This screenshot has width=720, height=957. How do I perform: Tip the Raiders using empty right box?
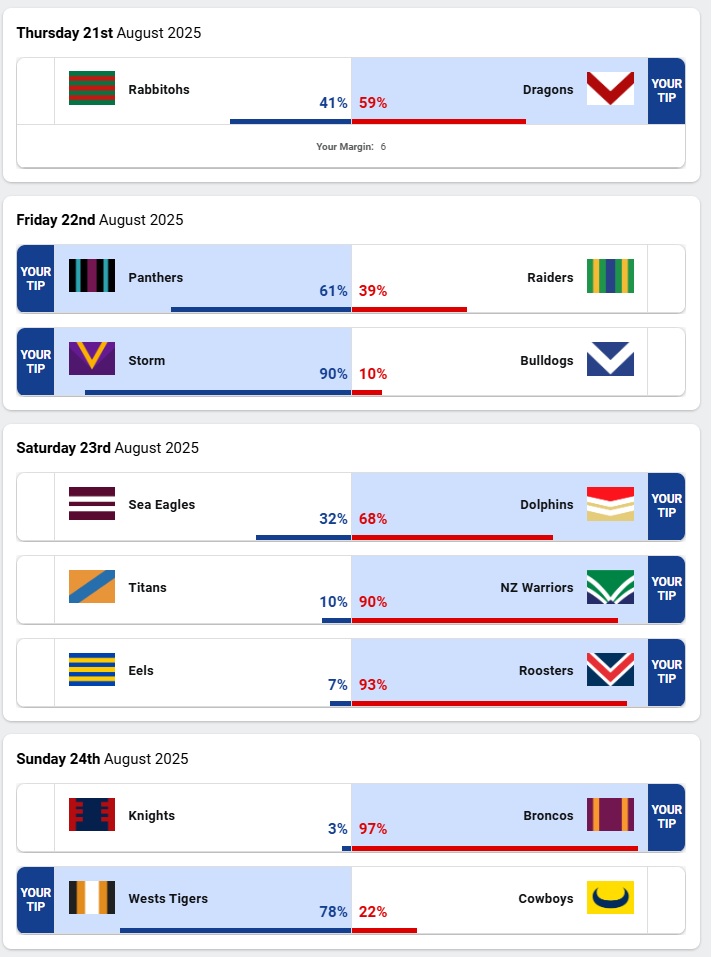point(666,277)
